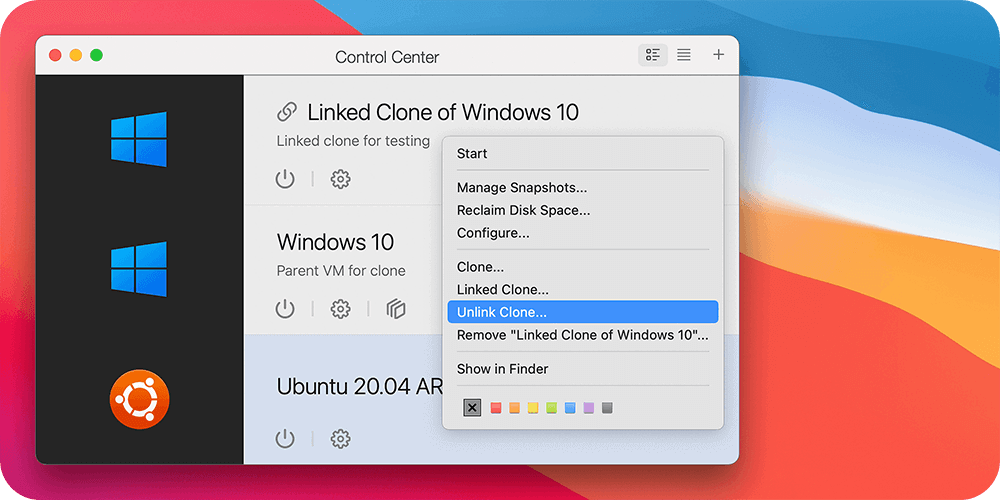This screenshot has width=1000, height=500.
Task: Switch to the compact list view mode
Action: (684, 55)
